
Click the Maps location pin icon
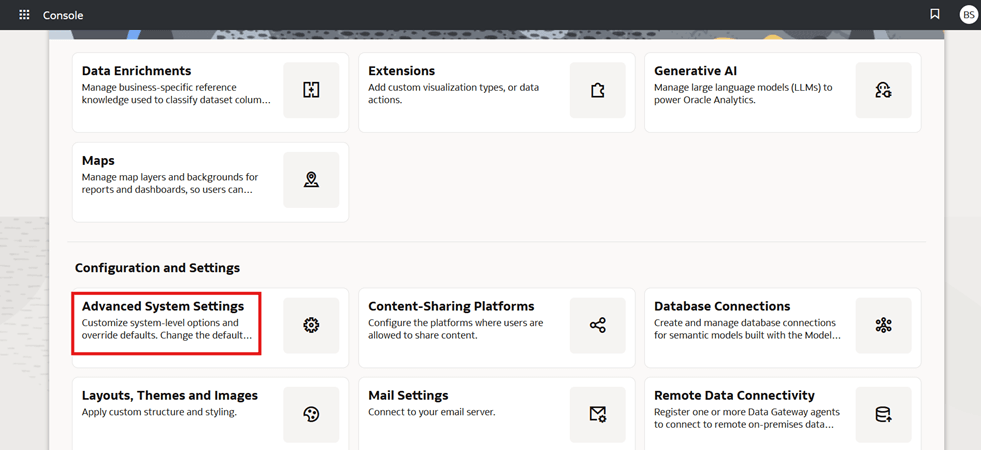point(311,180)
